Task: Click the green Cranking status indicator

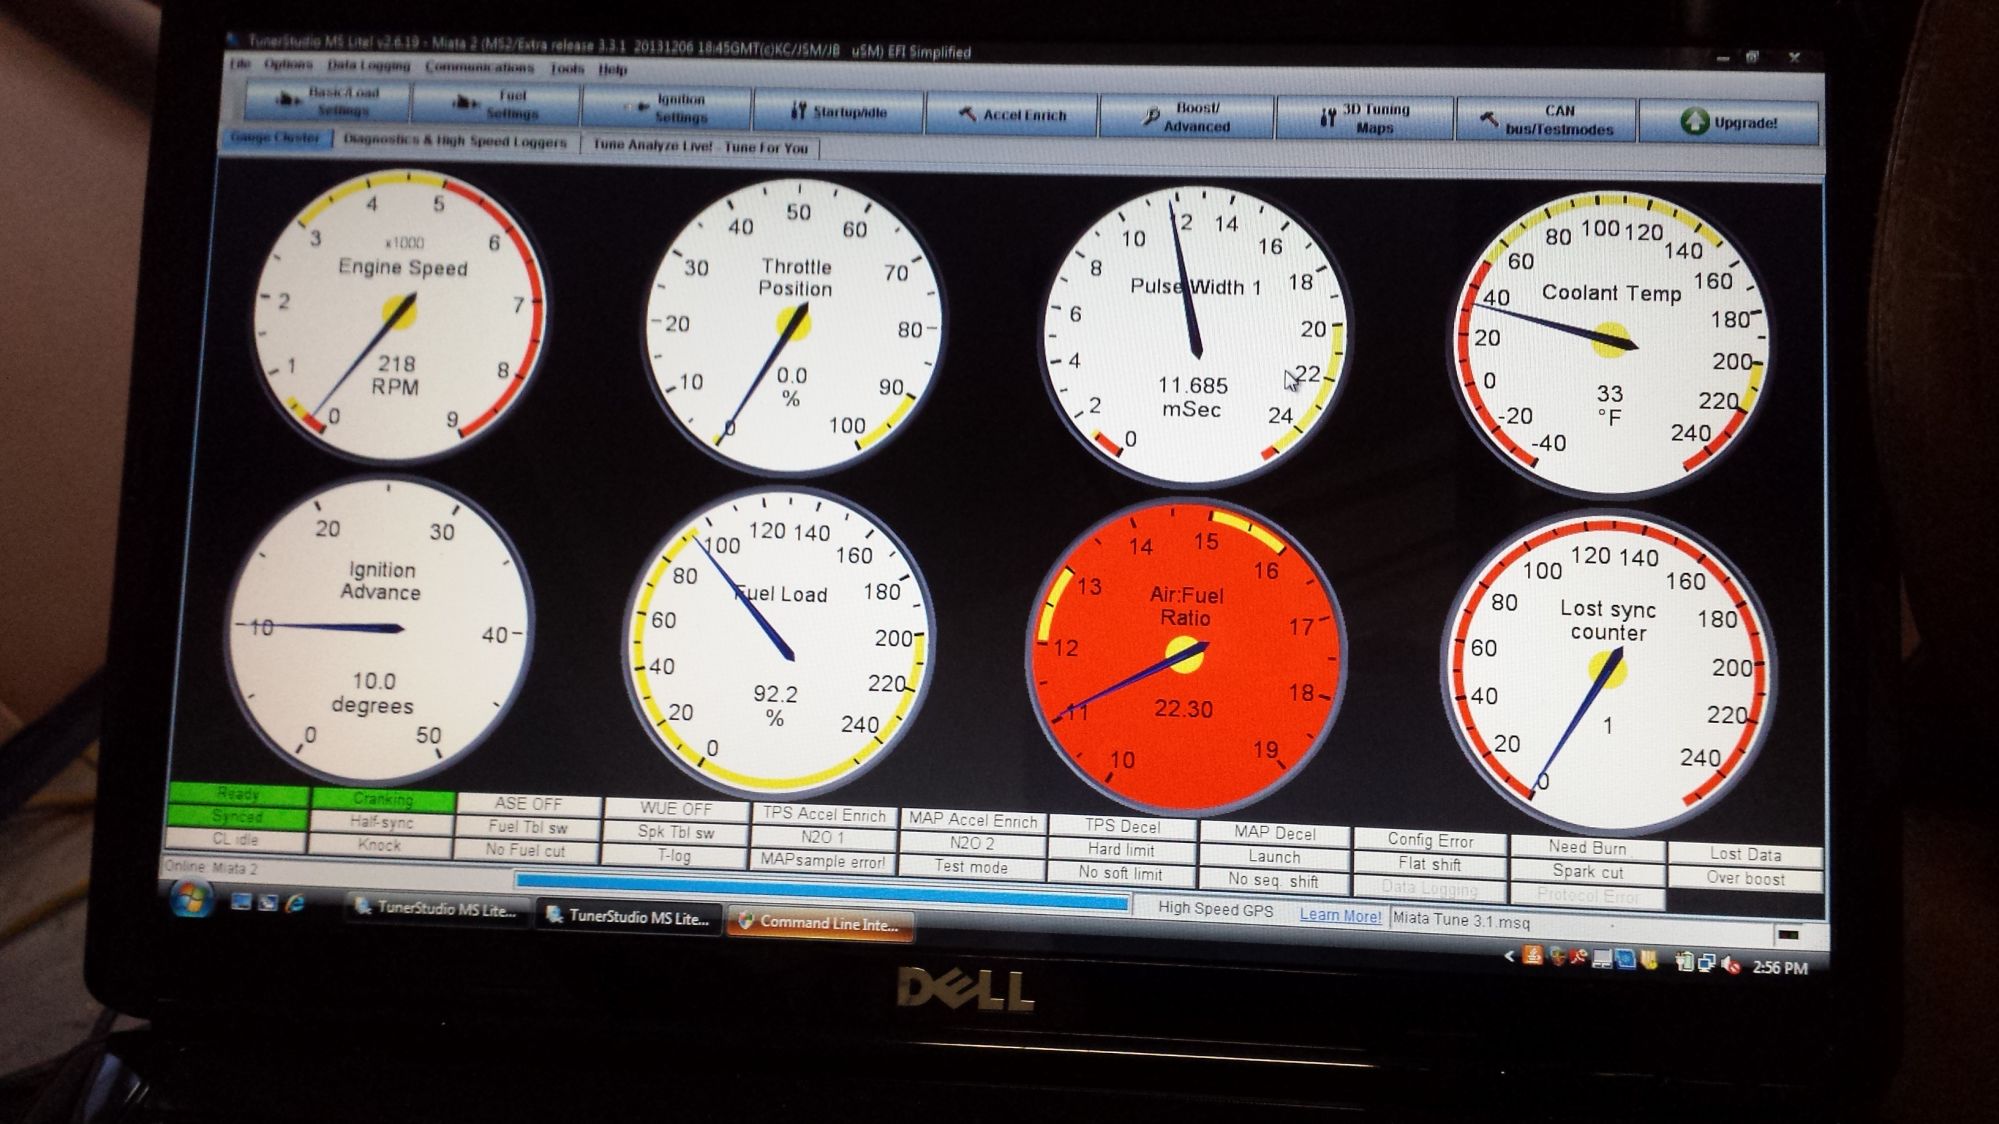Action: coord(383,799)
